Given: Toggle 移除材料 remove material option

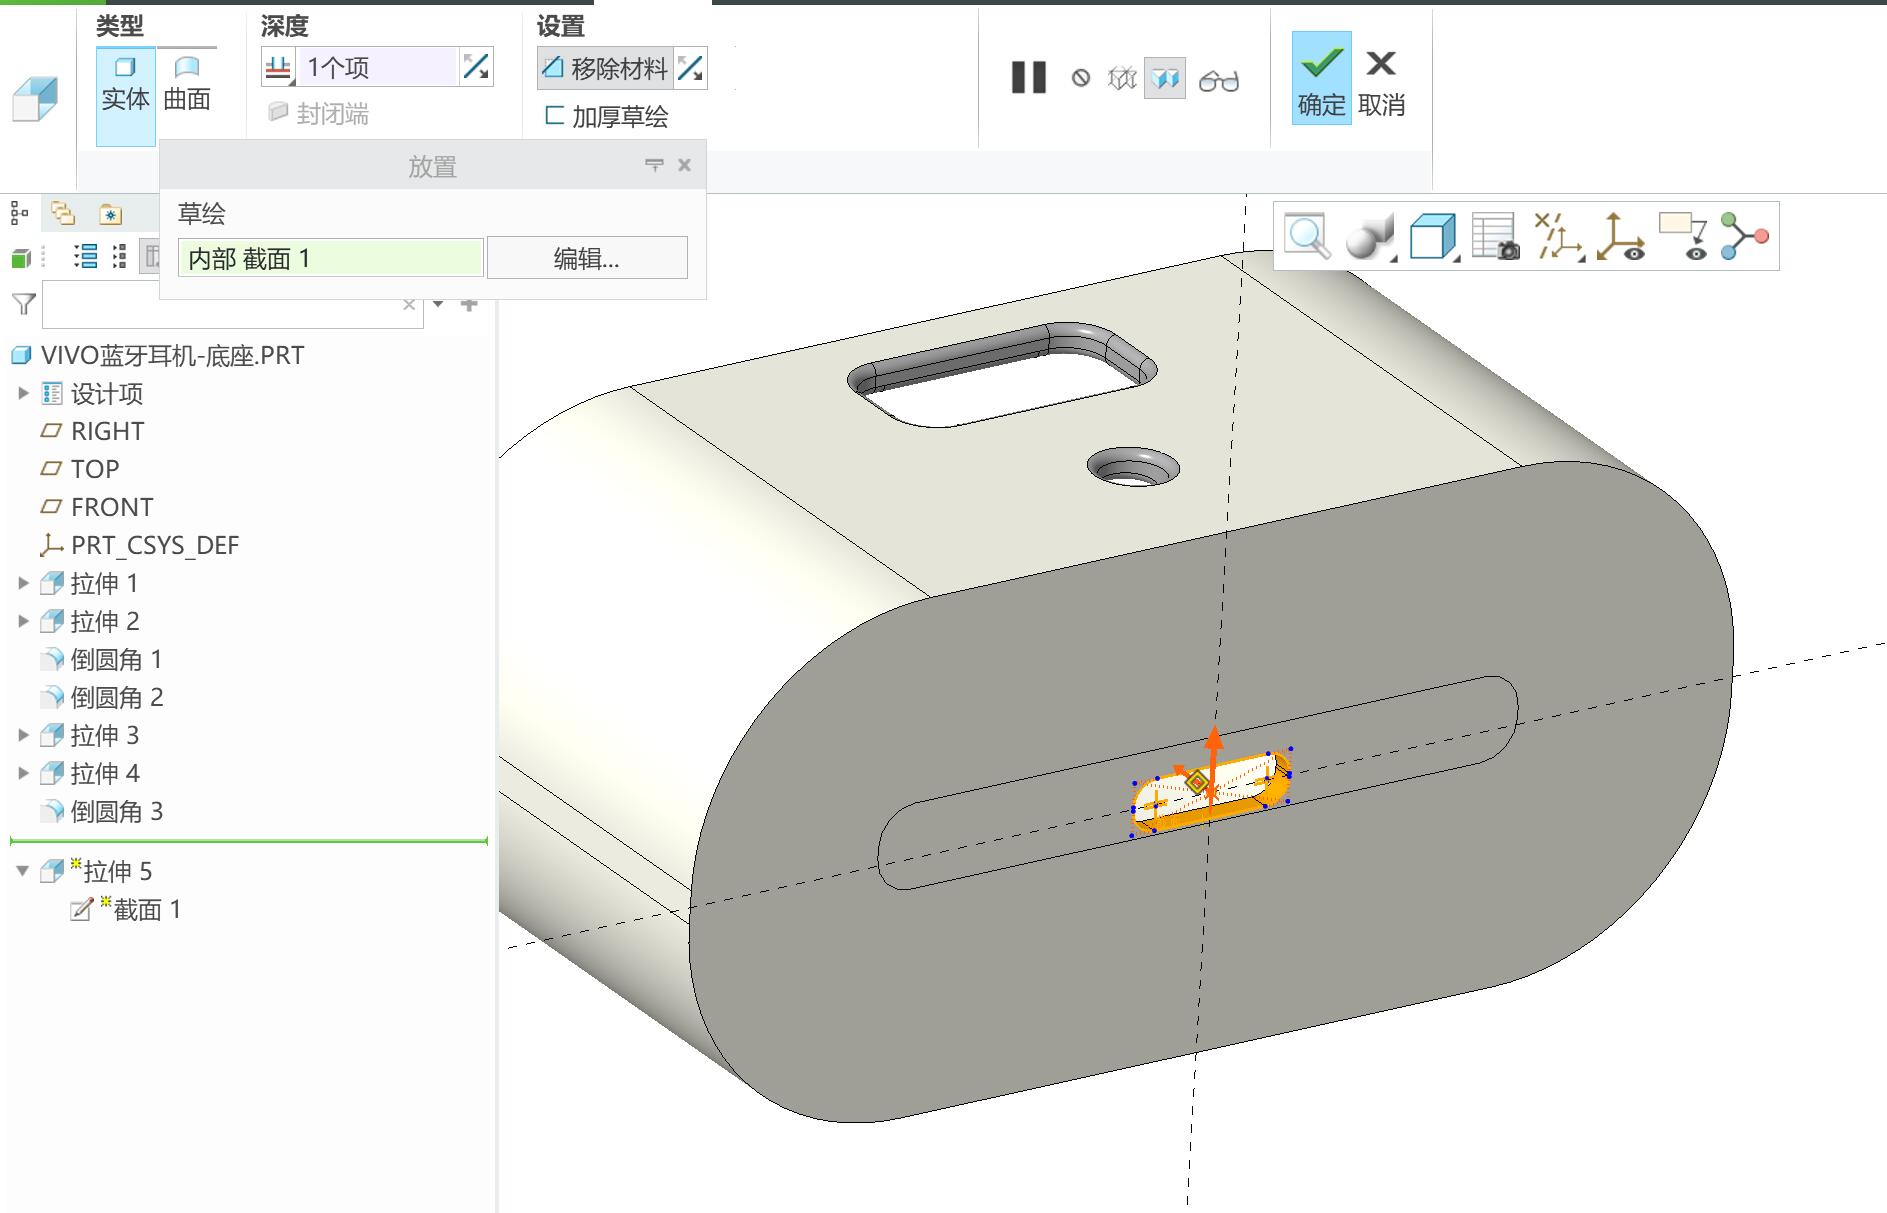Looking at the screenshot, I should pyautogui.click(x=605, y=68).
